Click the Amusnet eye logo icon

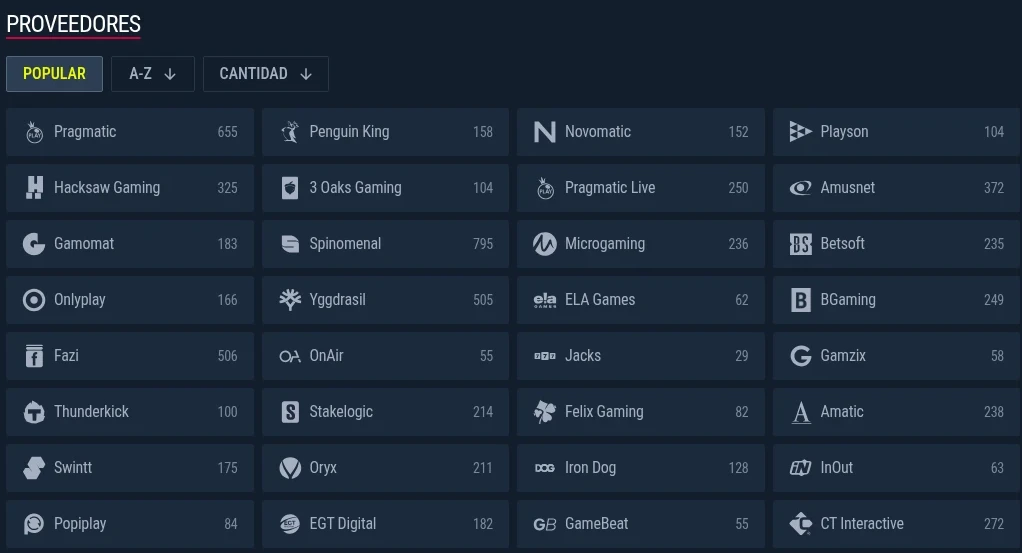(x=800, y=188)
